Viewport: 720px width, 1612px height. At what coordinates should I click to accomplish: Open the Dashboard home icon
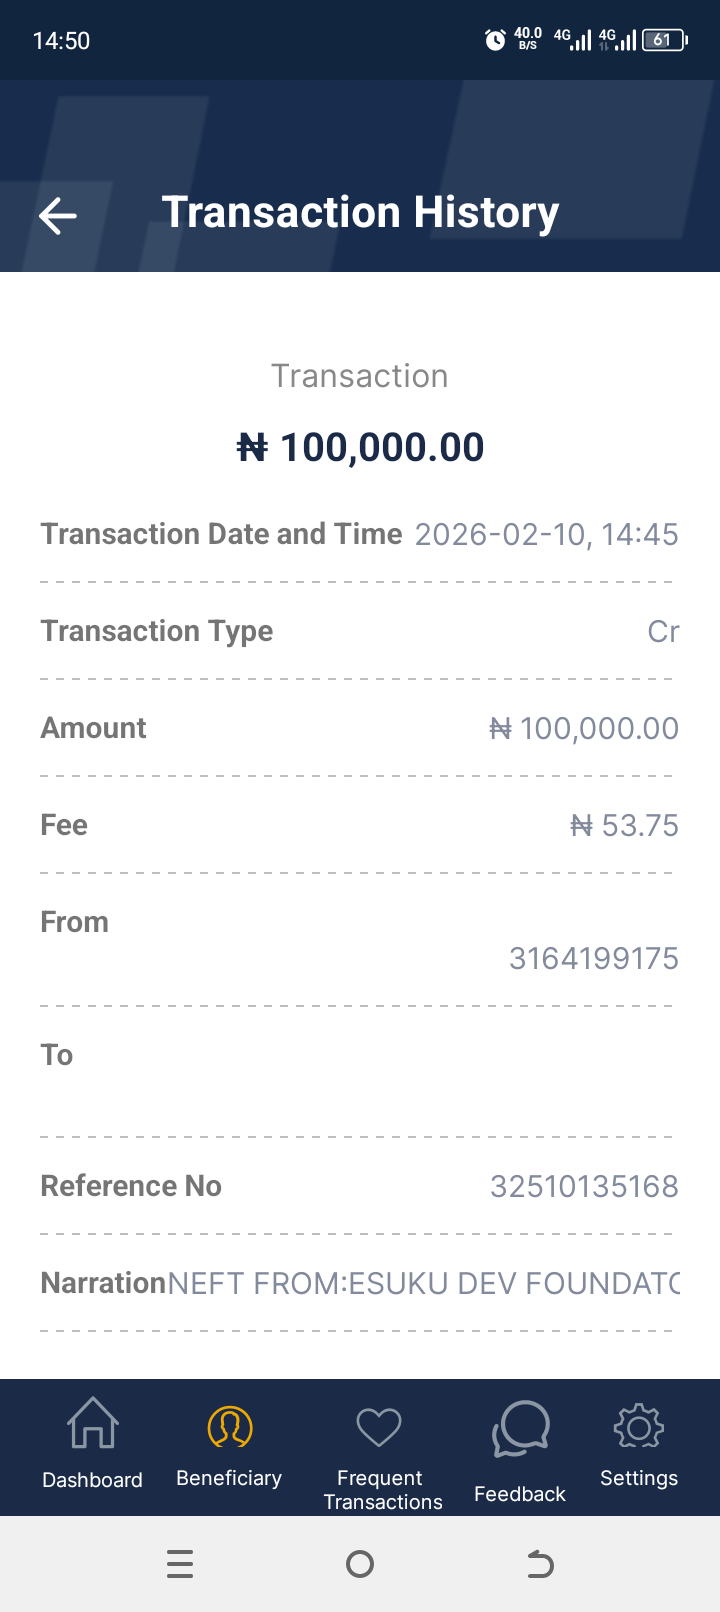(x=93, y=1424)
